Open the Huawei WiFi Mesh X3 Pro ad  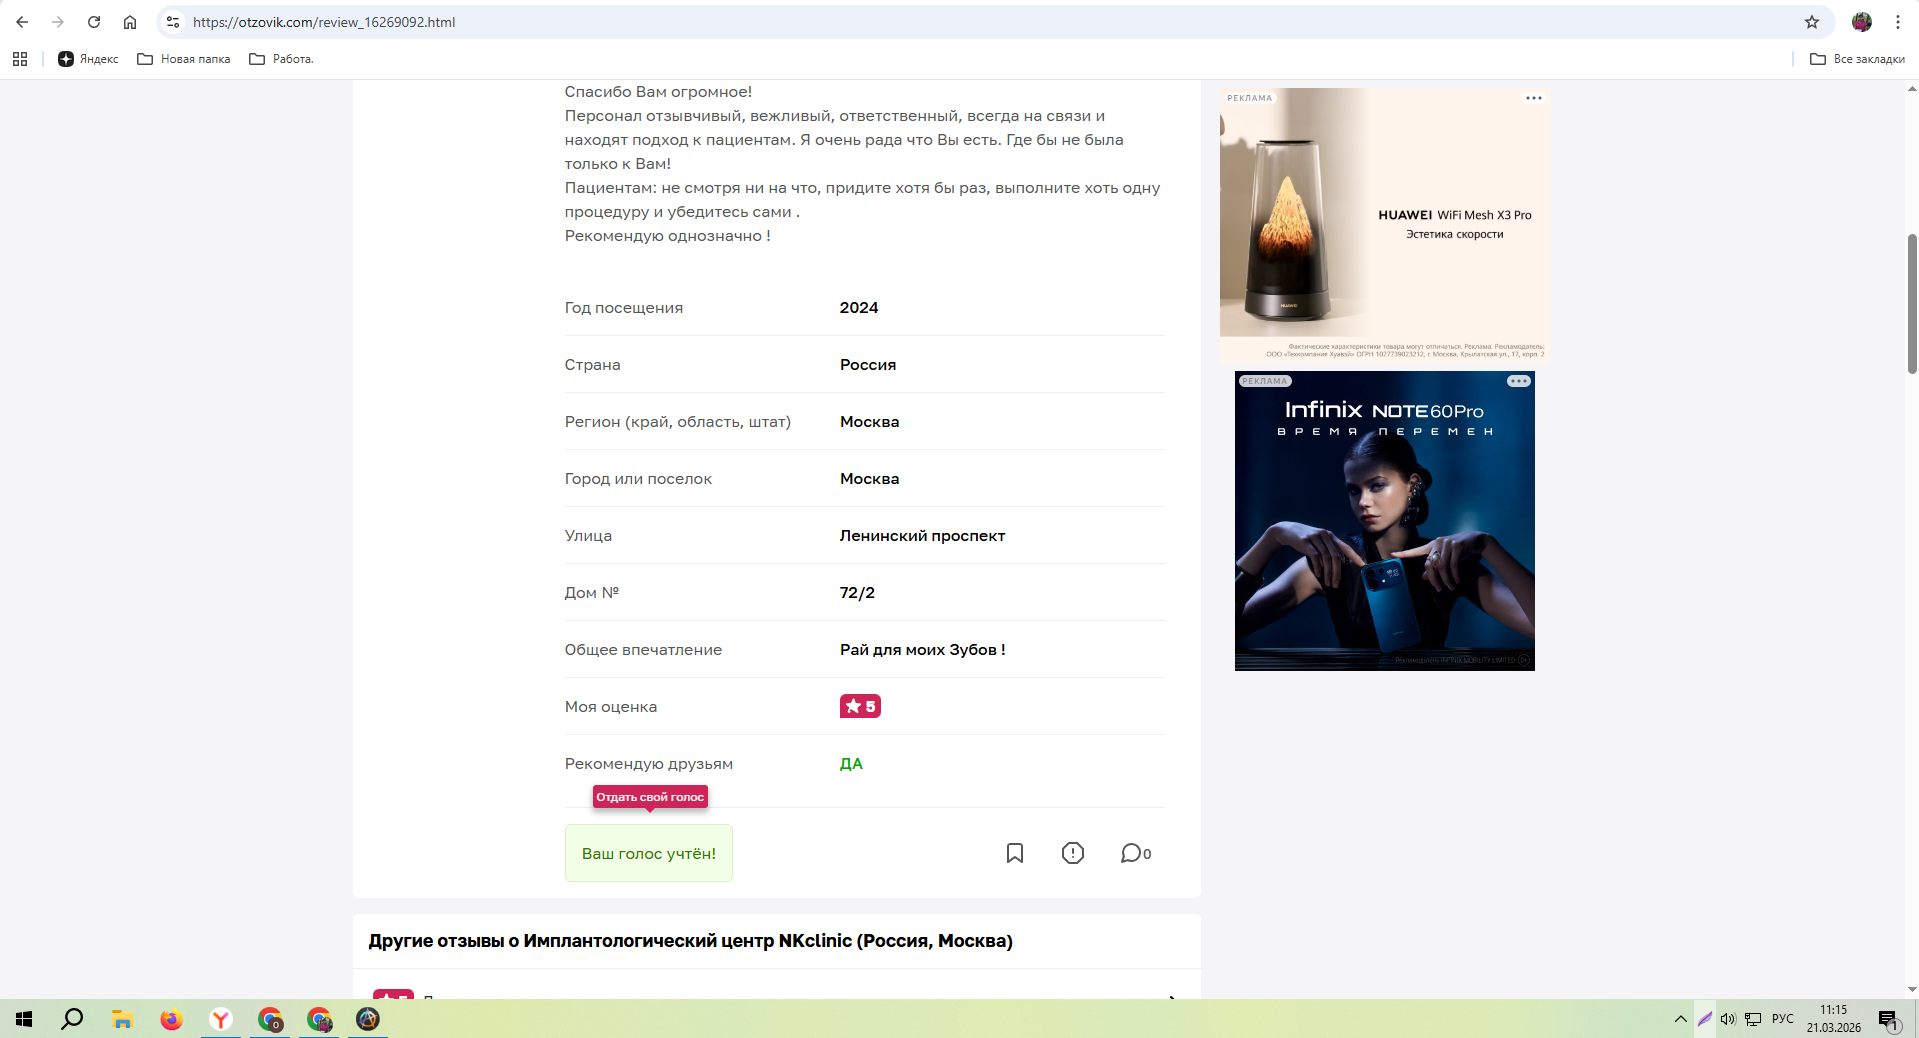[1384, 225]
